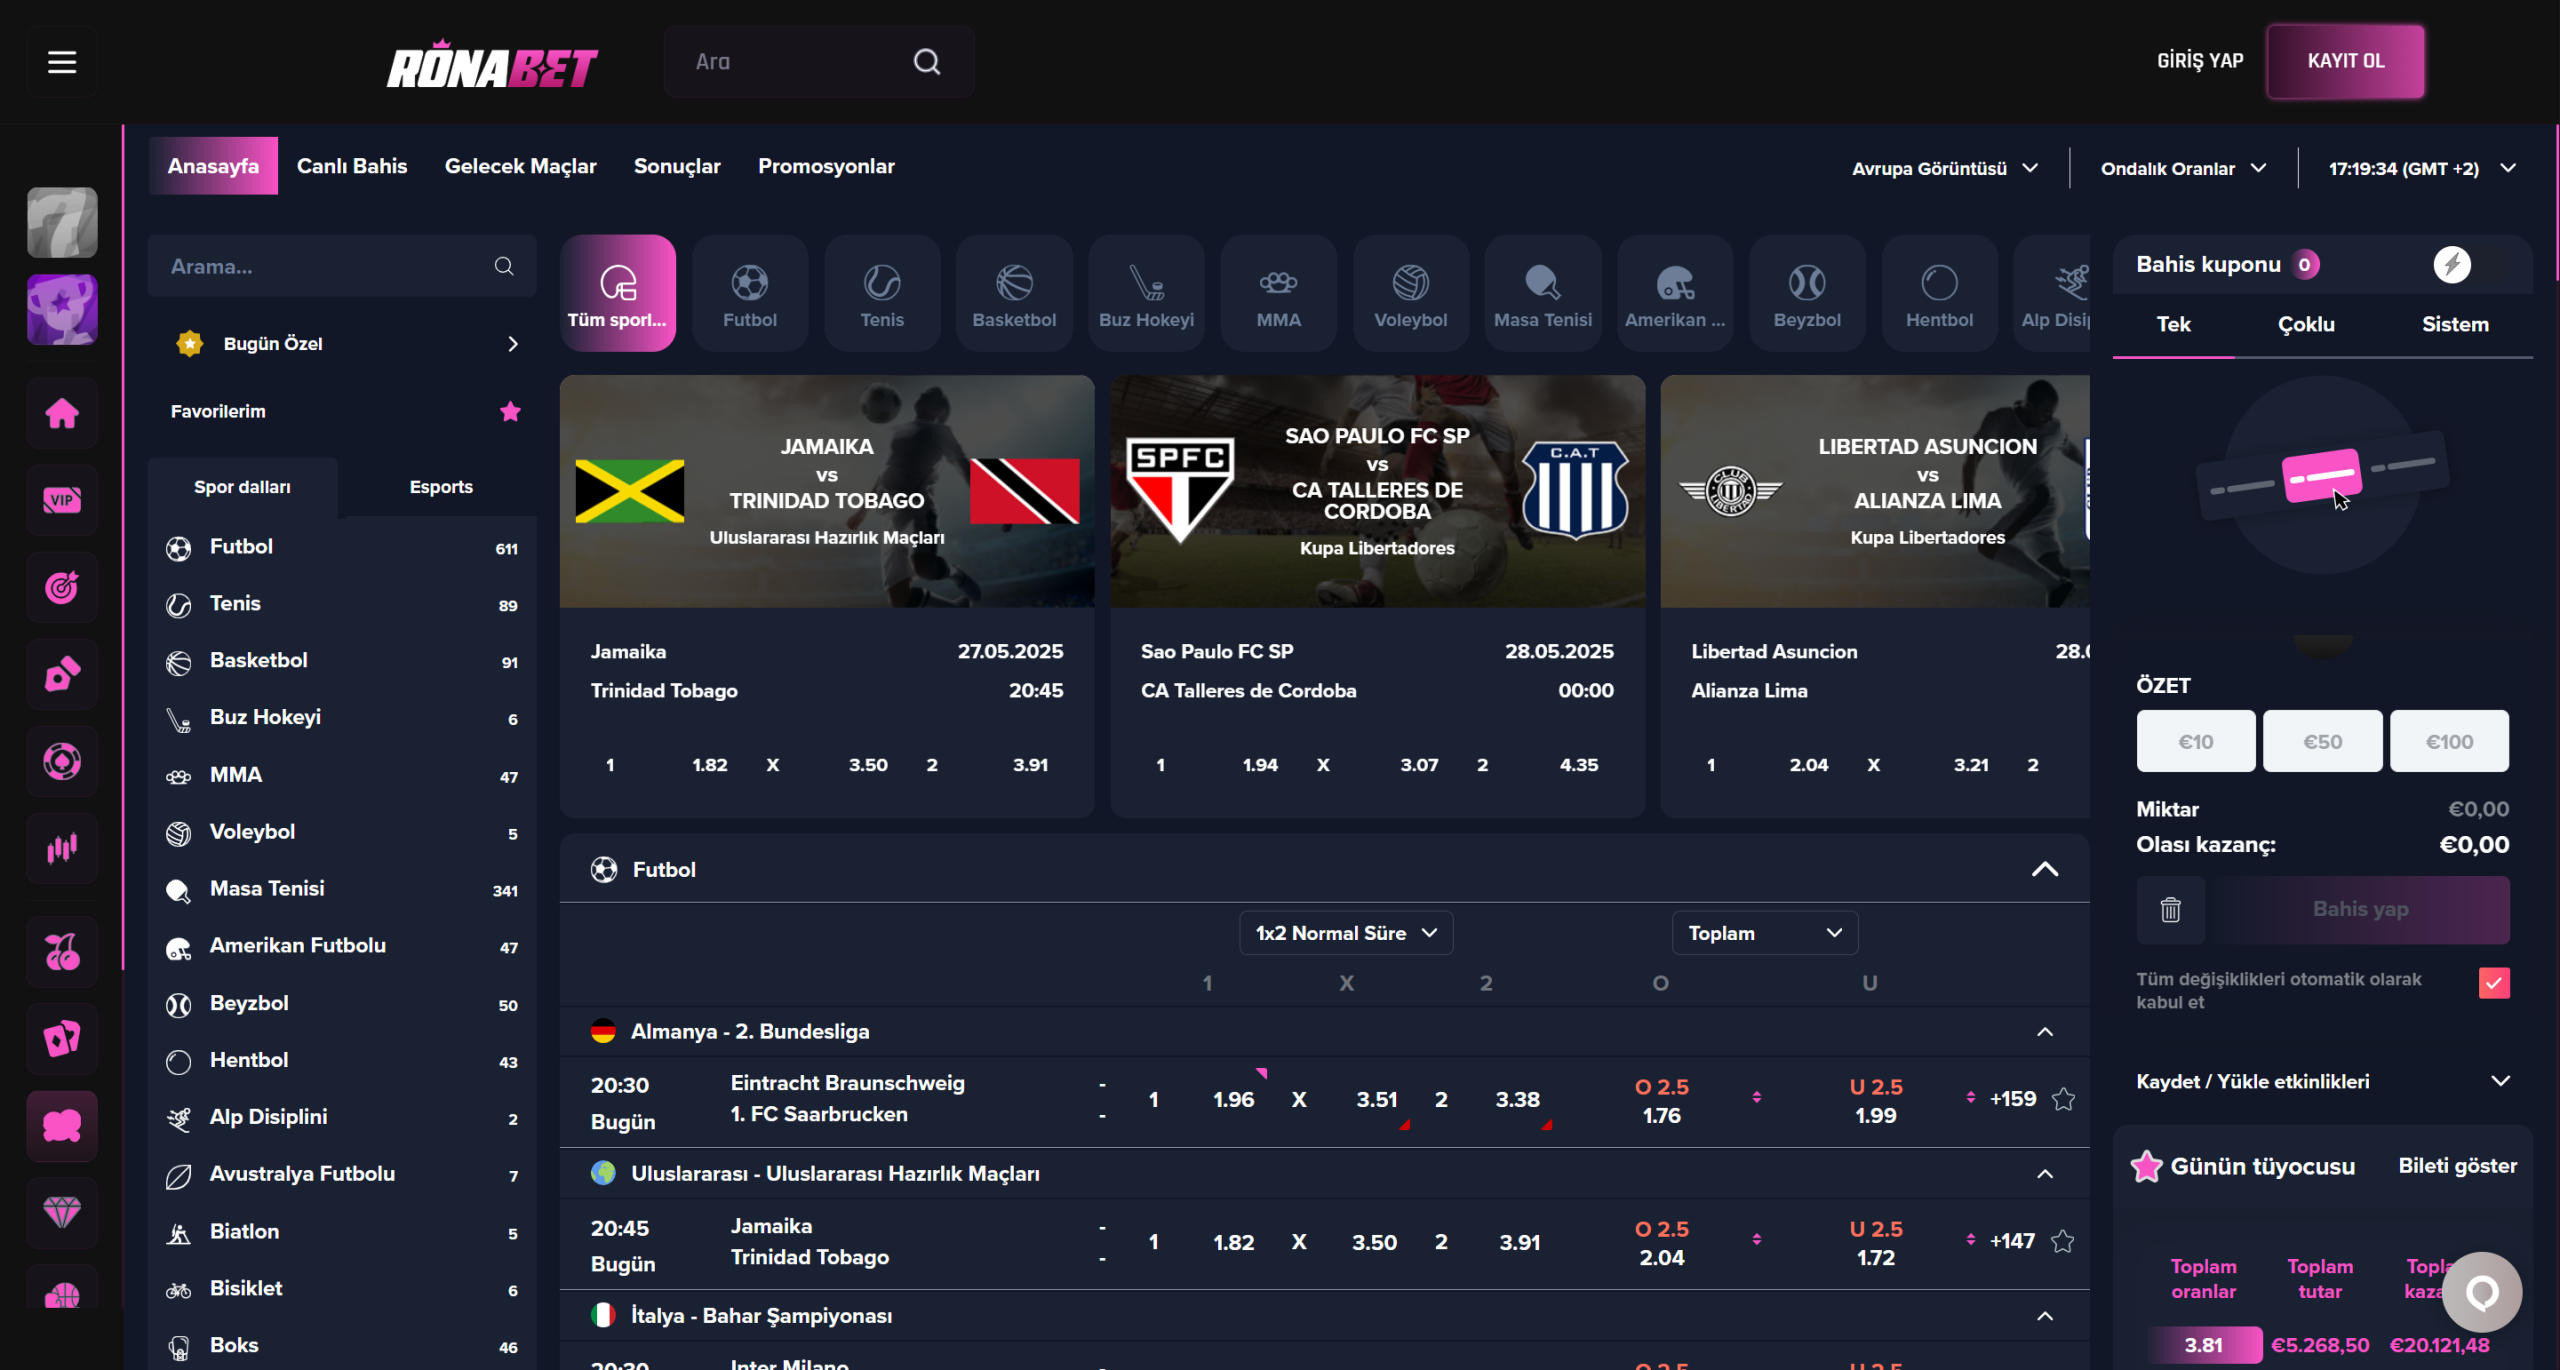The image size is (2560, 1370).
Task: Open the Avrupa Görüntüsü dropdown
Action: tap(1944, 168)
